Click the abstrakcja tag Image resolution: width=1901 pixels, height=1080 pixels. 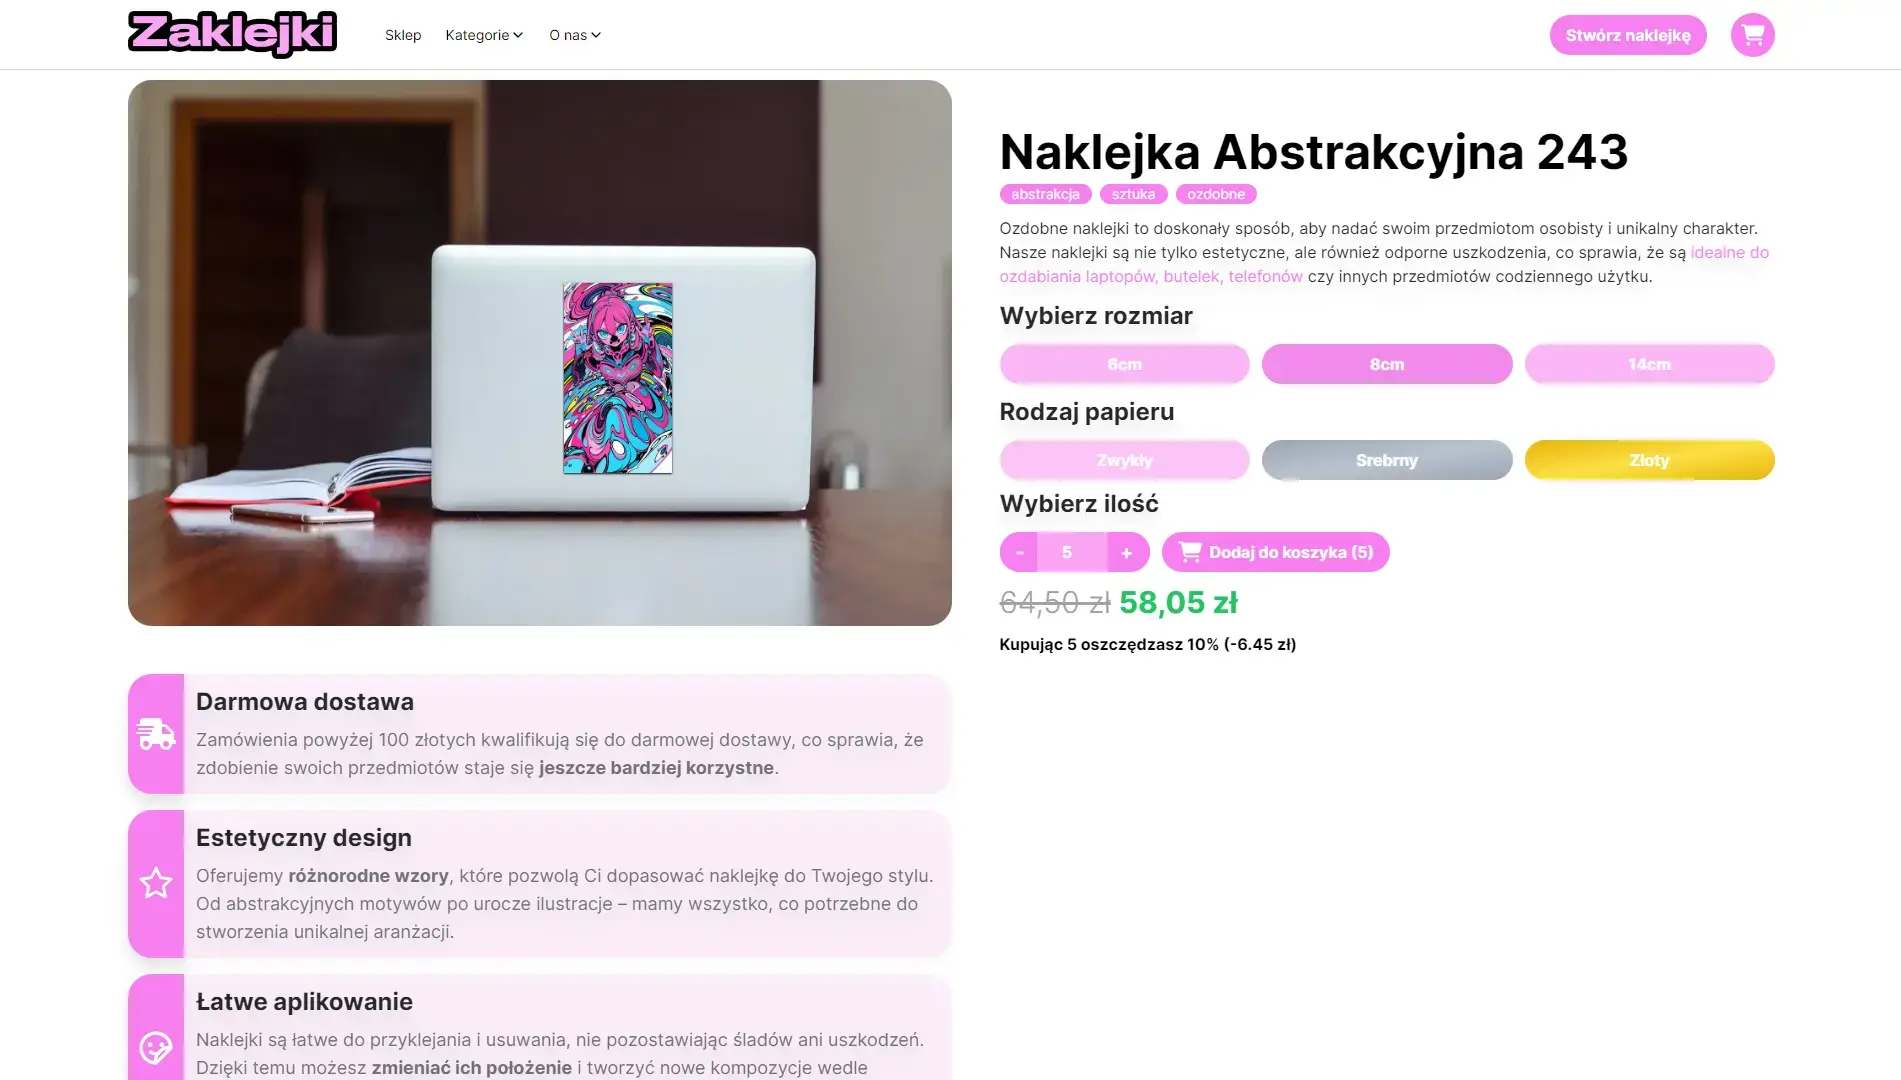pyautogui.click(x=1045, y=194)
